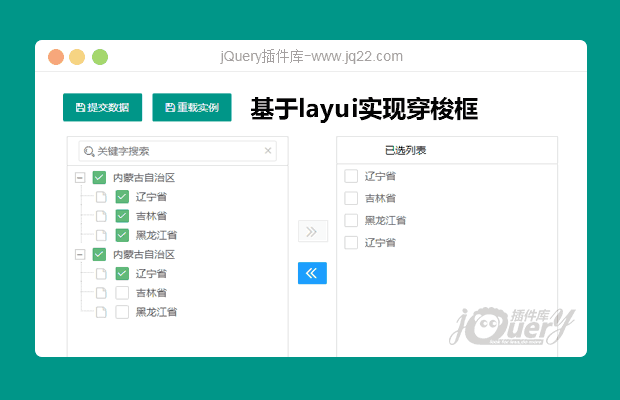Viewport: 620px width, 400px height.
Task: Click the file icon beside second-group 黑龙江省
Action: 101,312
